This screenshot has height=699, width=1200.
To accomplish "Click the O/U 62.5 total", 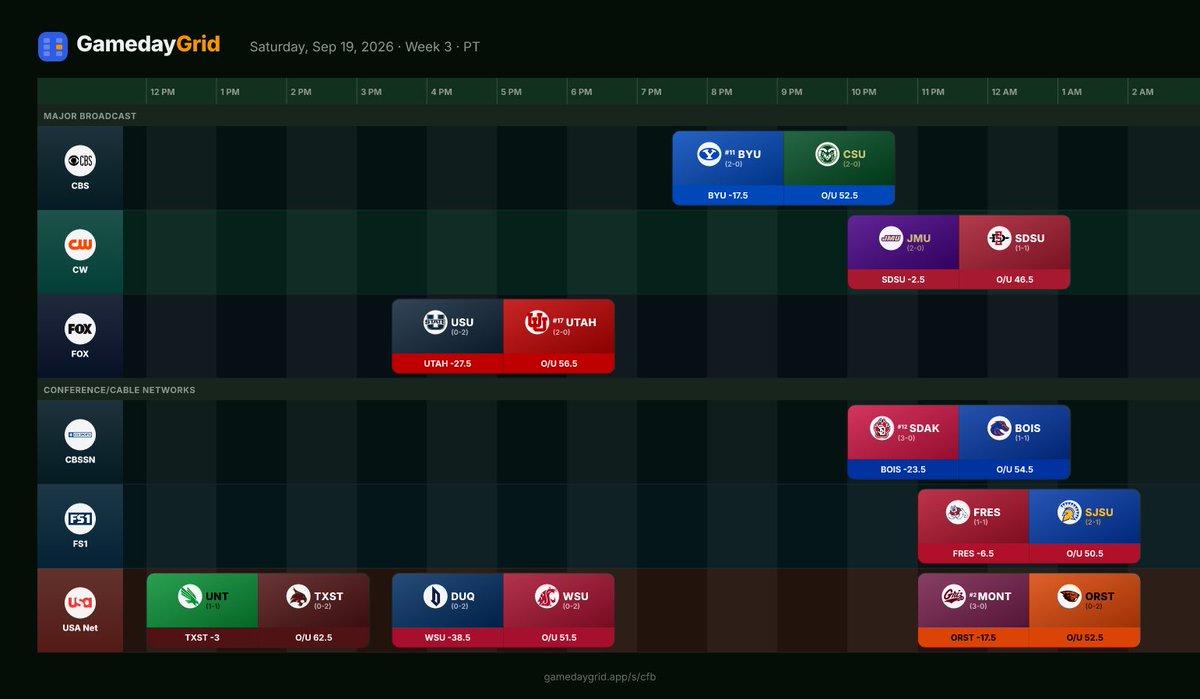I will pos(314,637).
